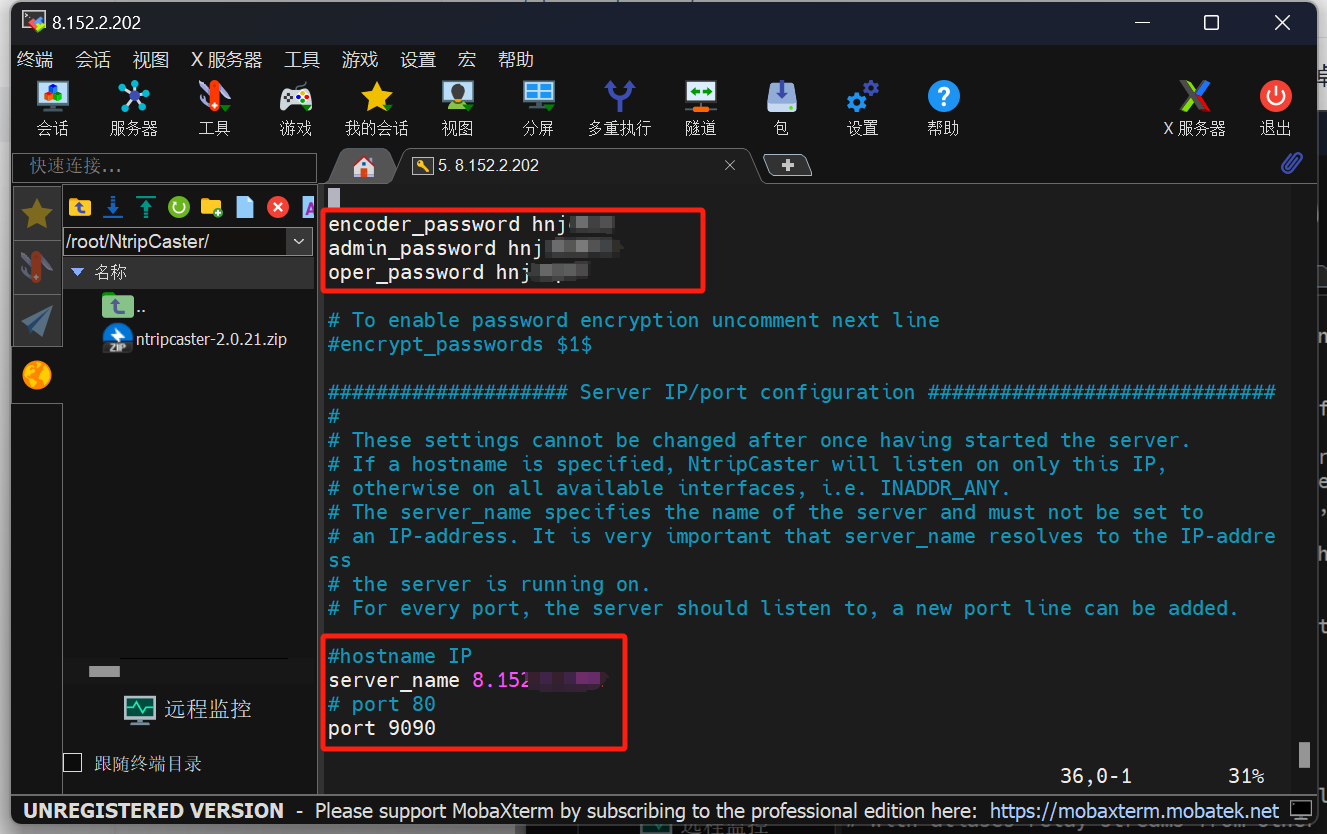Click the 帮助 question-mark toolbar icon

pyautogui.click(x=943, y=108)
